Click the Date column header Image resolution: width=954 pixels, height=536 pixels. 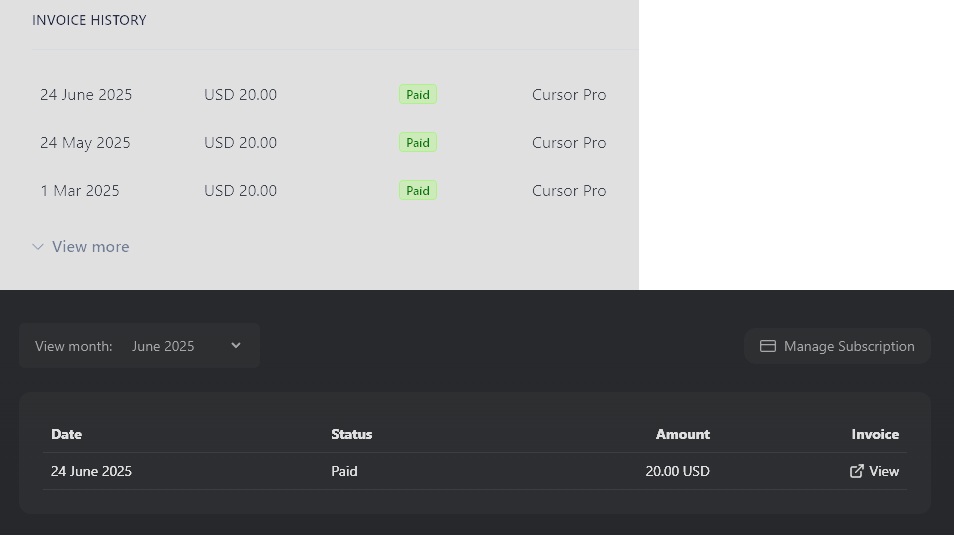(x=66, y=434)
